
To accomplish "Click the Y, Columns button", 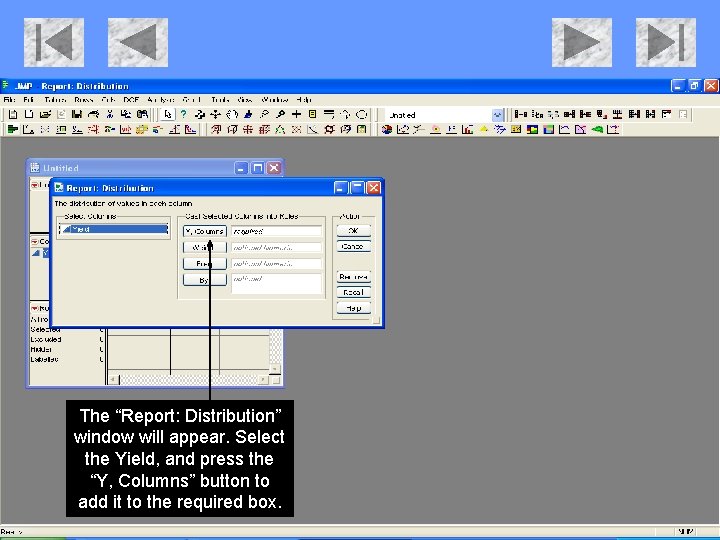I will [x=205, y=231].
